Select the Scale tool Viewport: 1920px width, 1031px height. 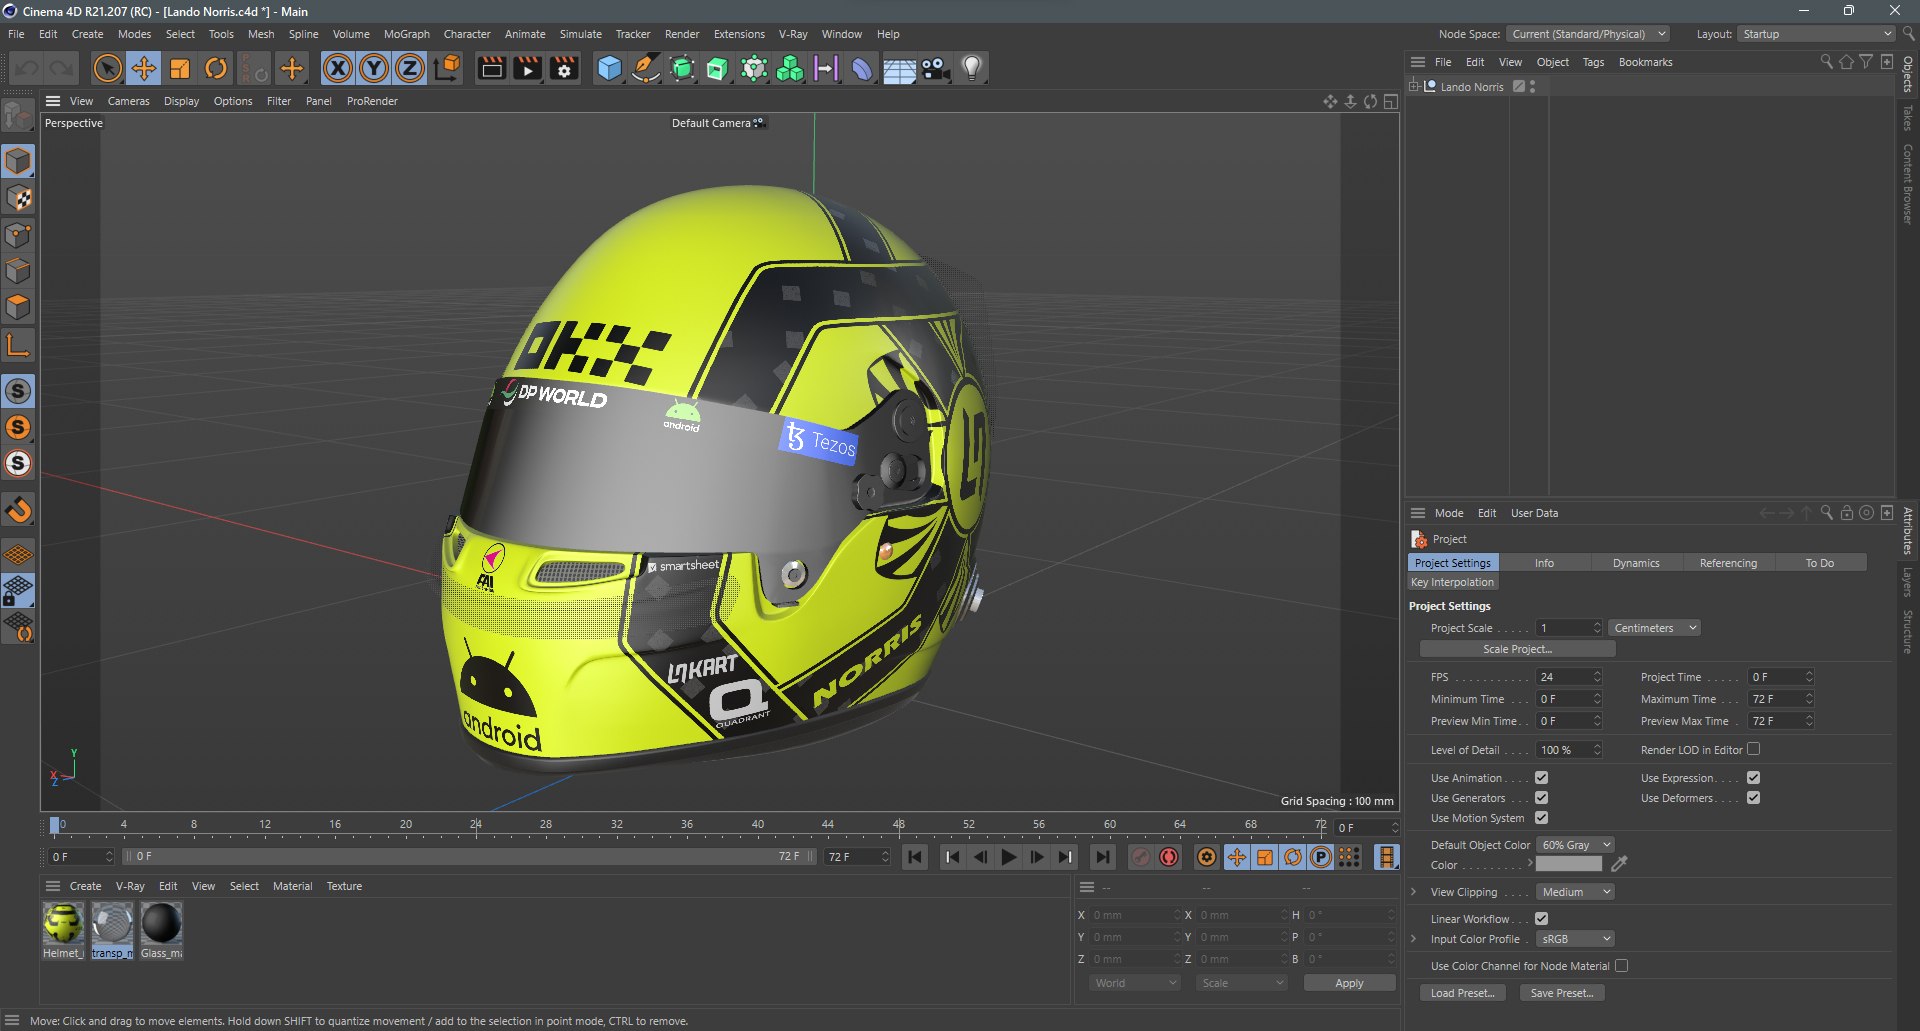coord(180,68)
